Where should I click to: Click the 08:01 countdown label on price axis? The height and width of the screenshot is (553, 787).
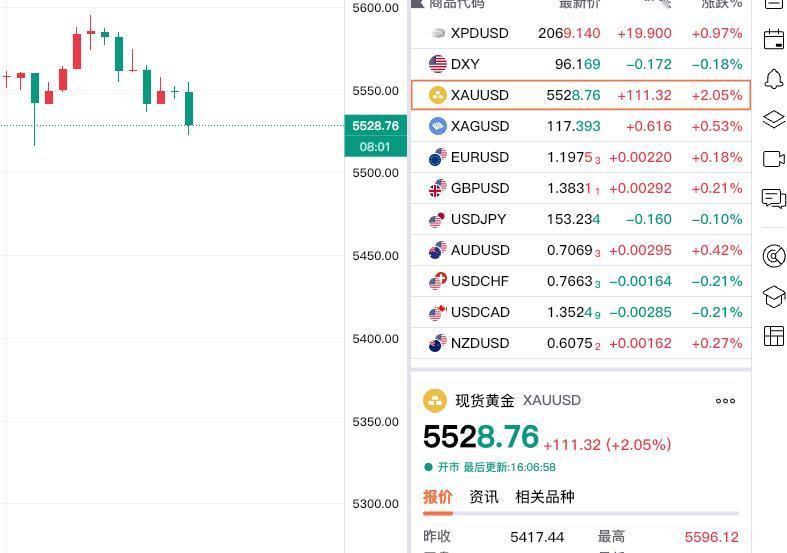(375, 147)
